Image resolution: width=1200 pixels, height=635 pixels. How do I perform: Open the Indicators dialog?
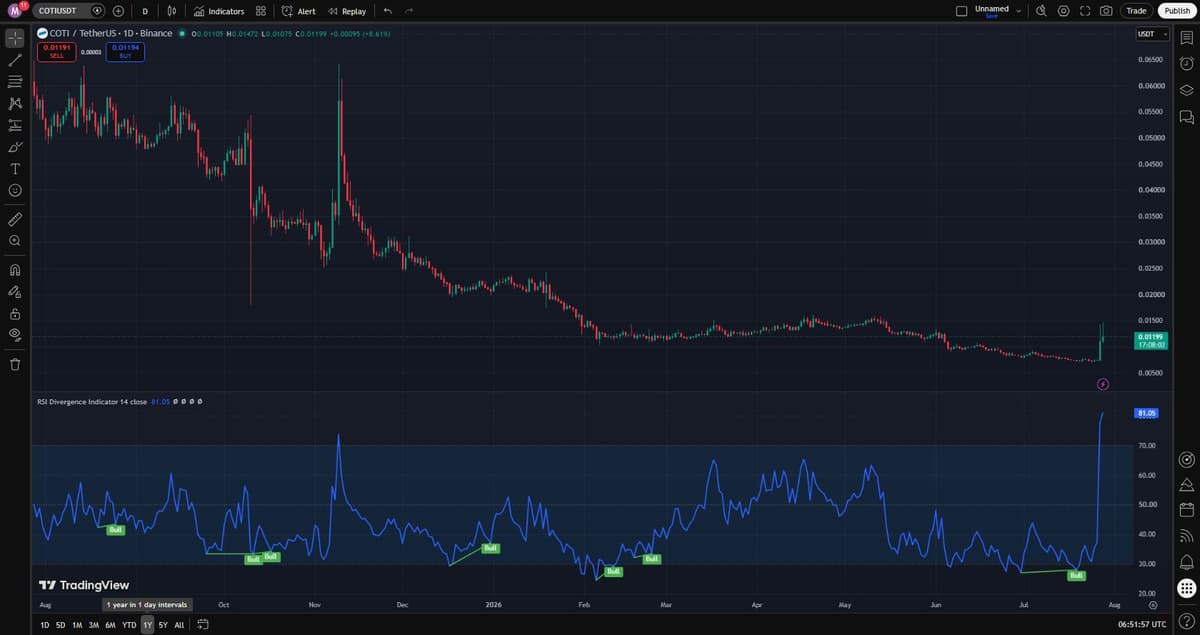219,11
